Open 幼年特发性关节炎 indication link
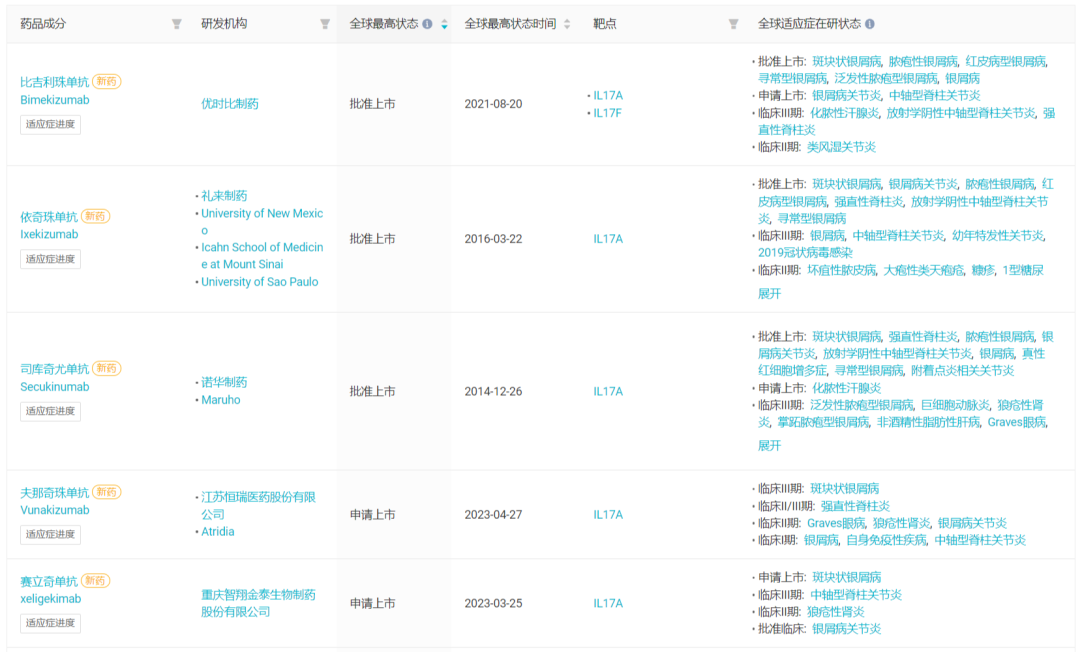The image size is (1080, 652). (x=997, y=235)
